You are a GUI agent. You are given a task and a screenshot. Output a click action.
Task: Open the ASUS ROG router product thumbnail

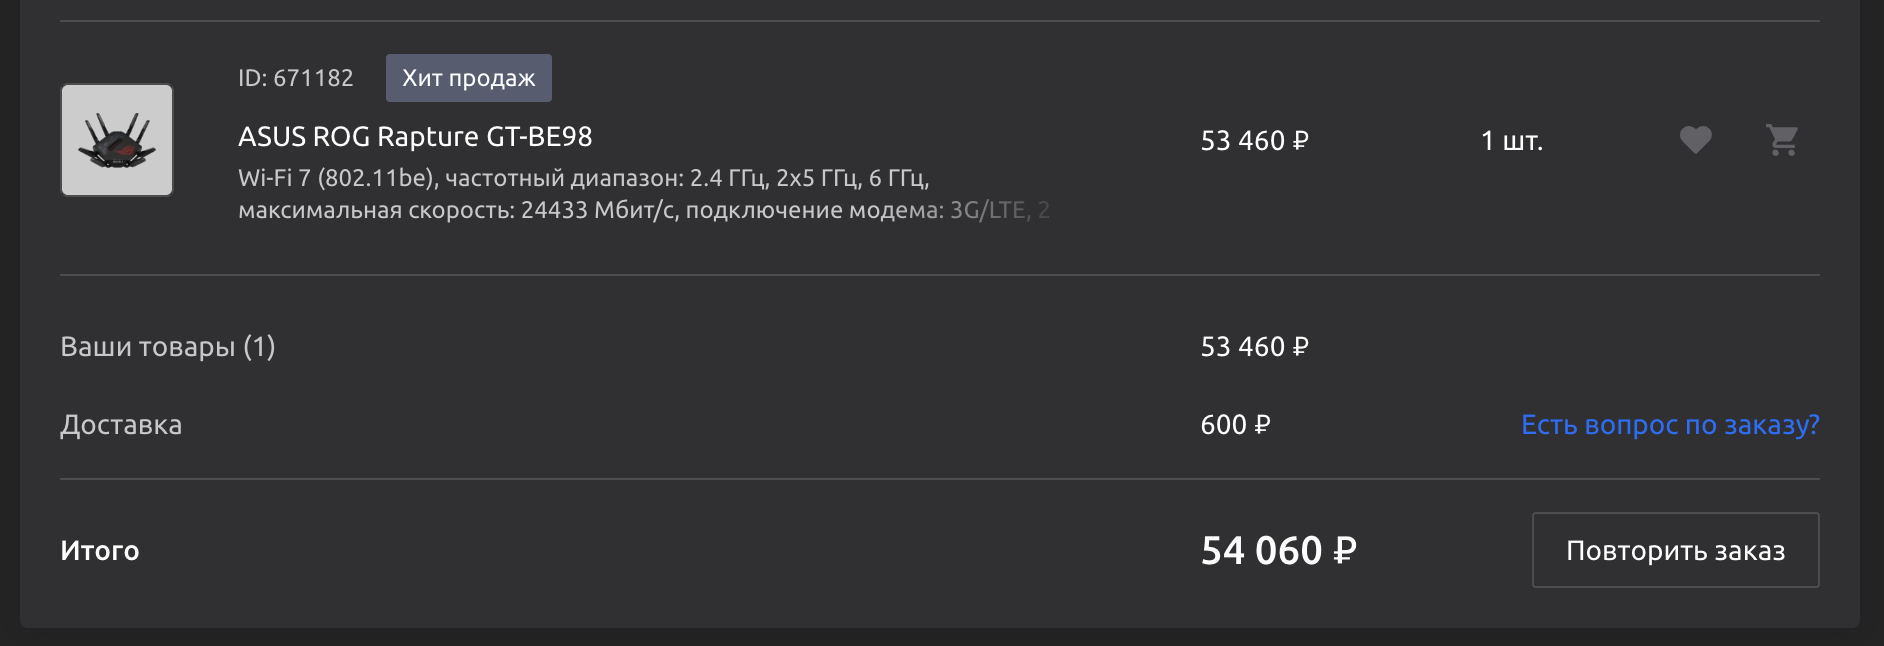click(117, 140)
